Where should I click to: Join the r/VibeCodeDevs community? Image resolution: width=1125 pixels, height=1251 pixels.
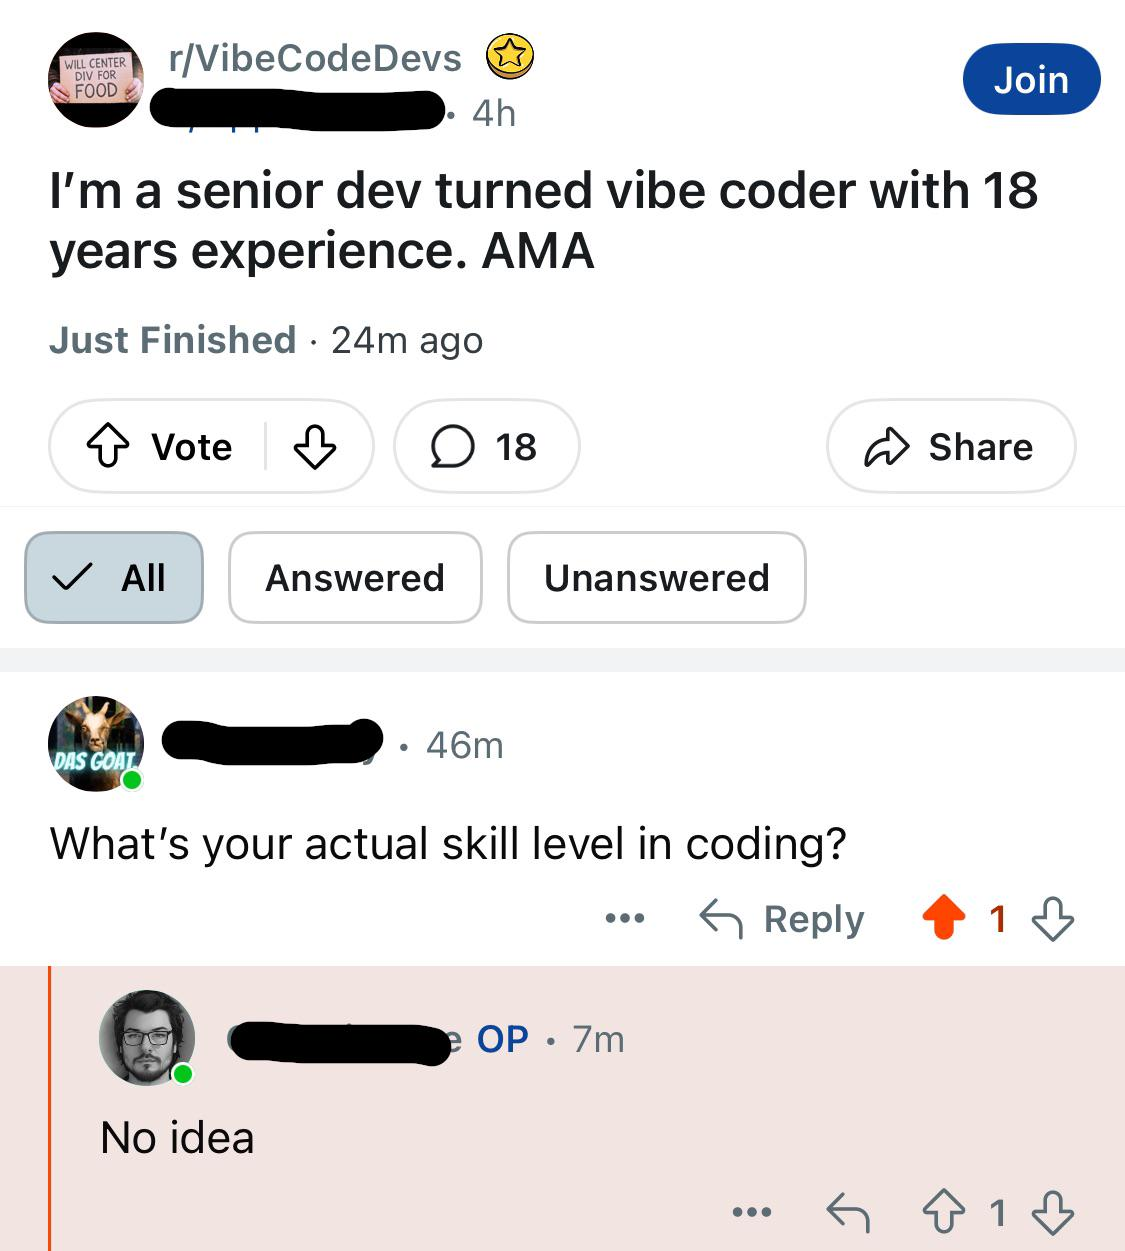pyautogui.click(x=1031, y=79)
